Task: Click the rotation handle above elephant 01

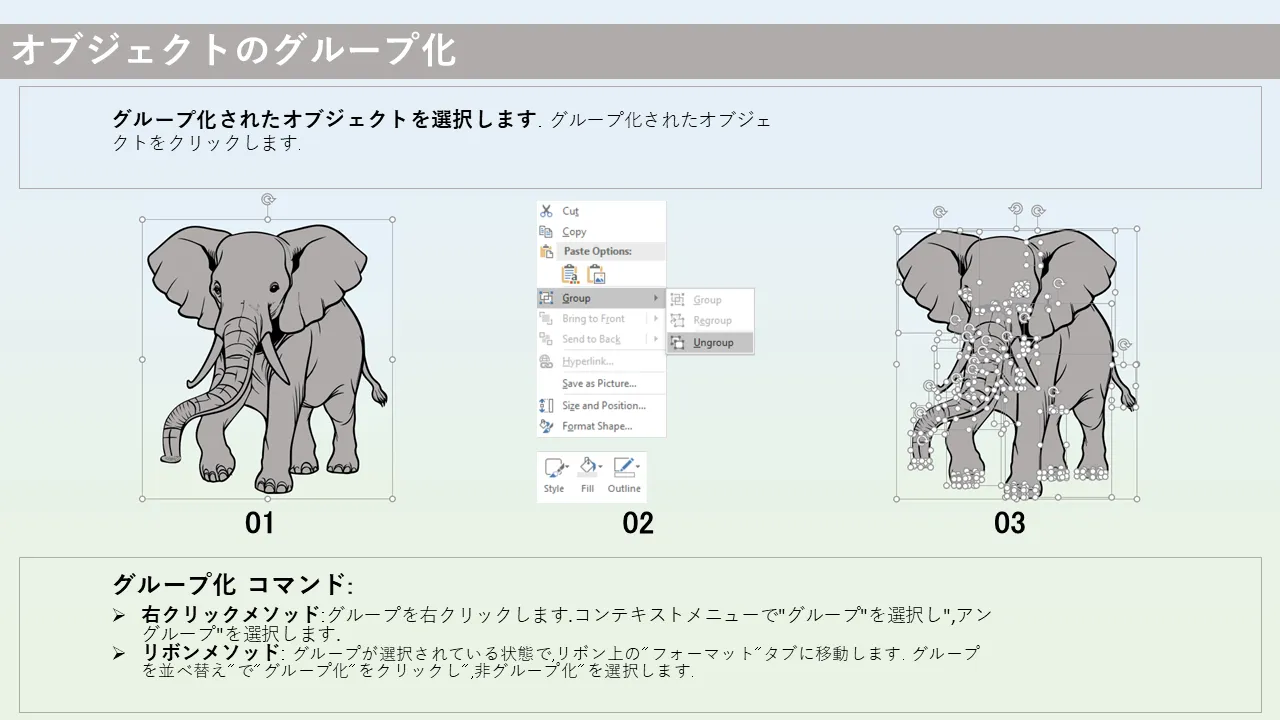Action: [x=267, y=200]
